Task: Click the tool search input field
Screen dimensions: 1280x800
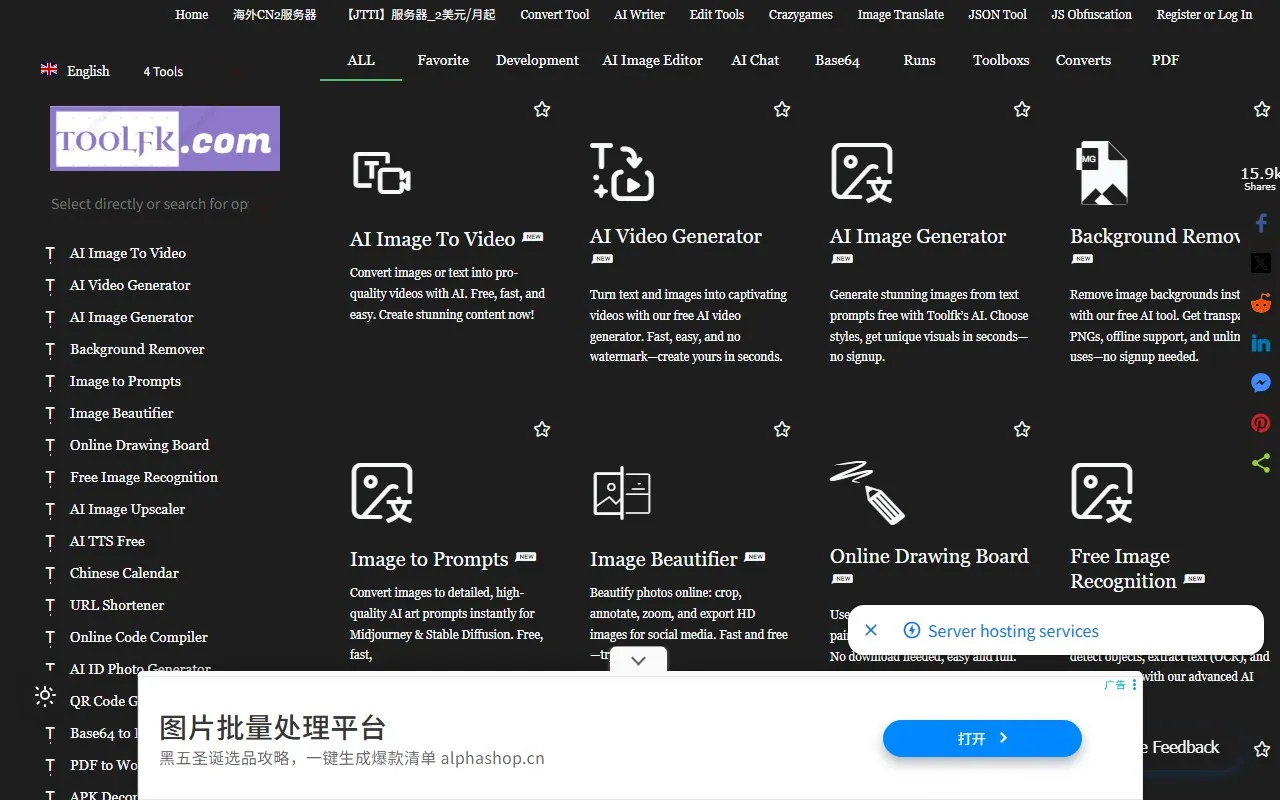Action: tap(150, 204)
